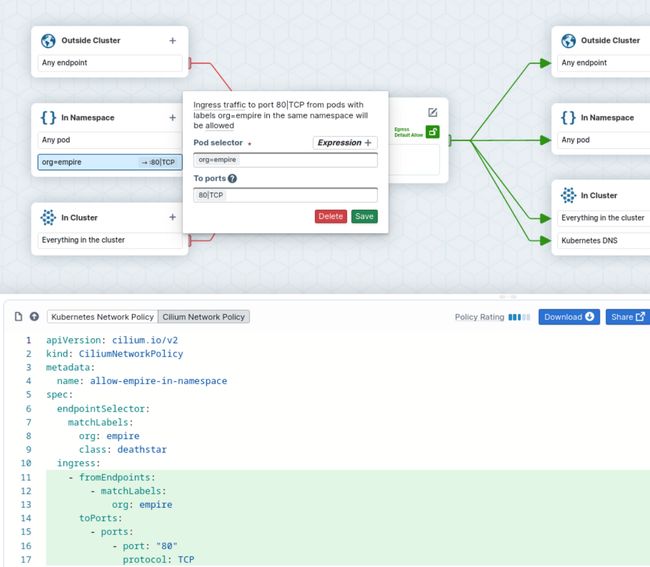Screen dimensions: 650x567
Task: Click To ports field with 80|TCP
Action: click(286, 195)
